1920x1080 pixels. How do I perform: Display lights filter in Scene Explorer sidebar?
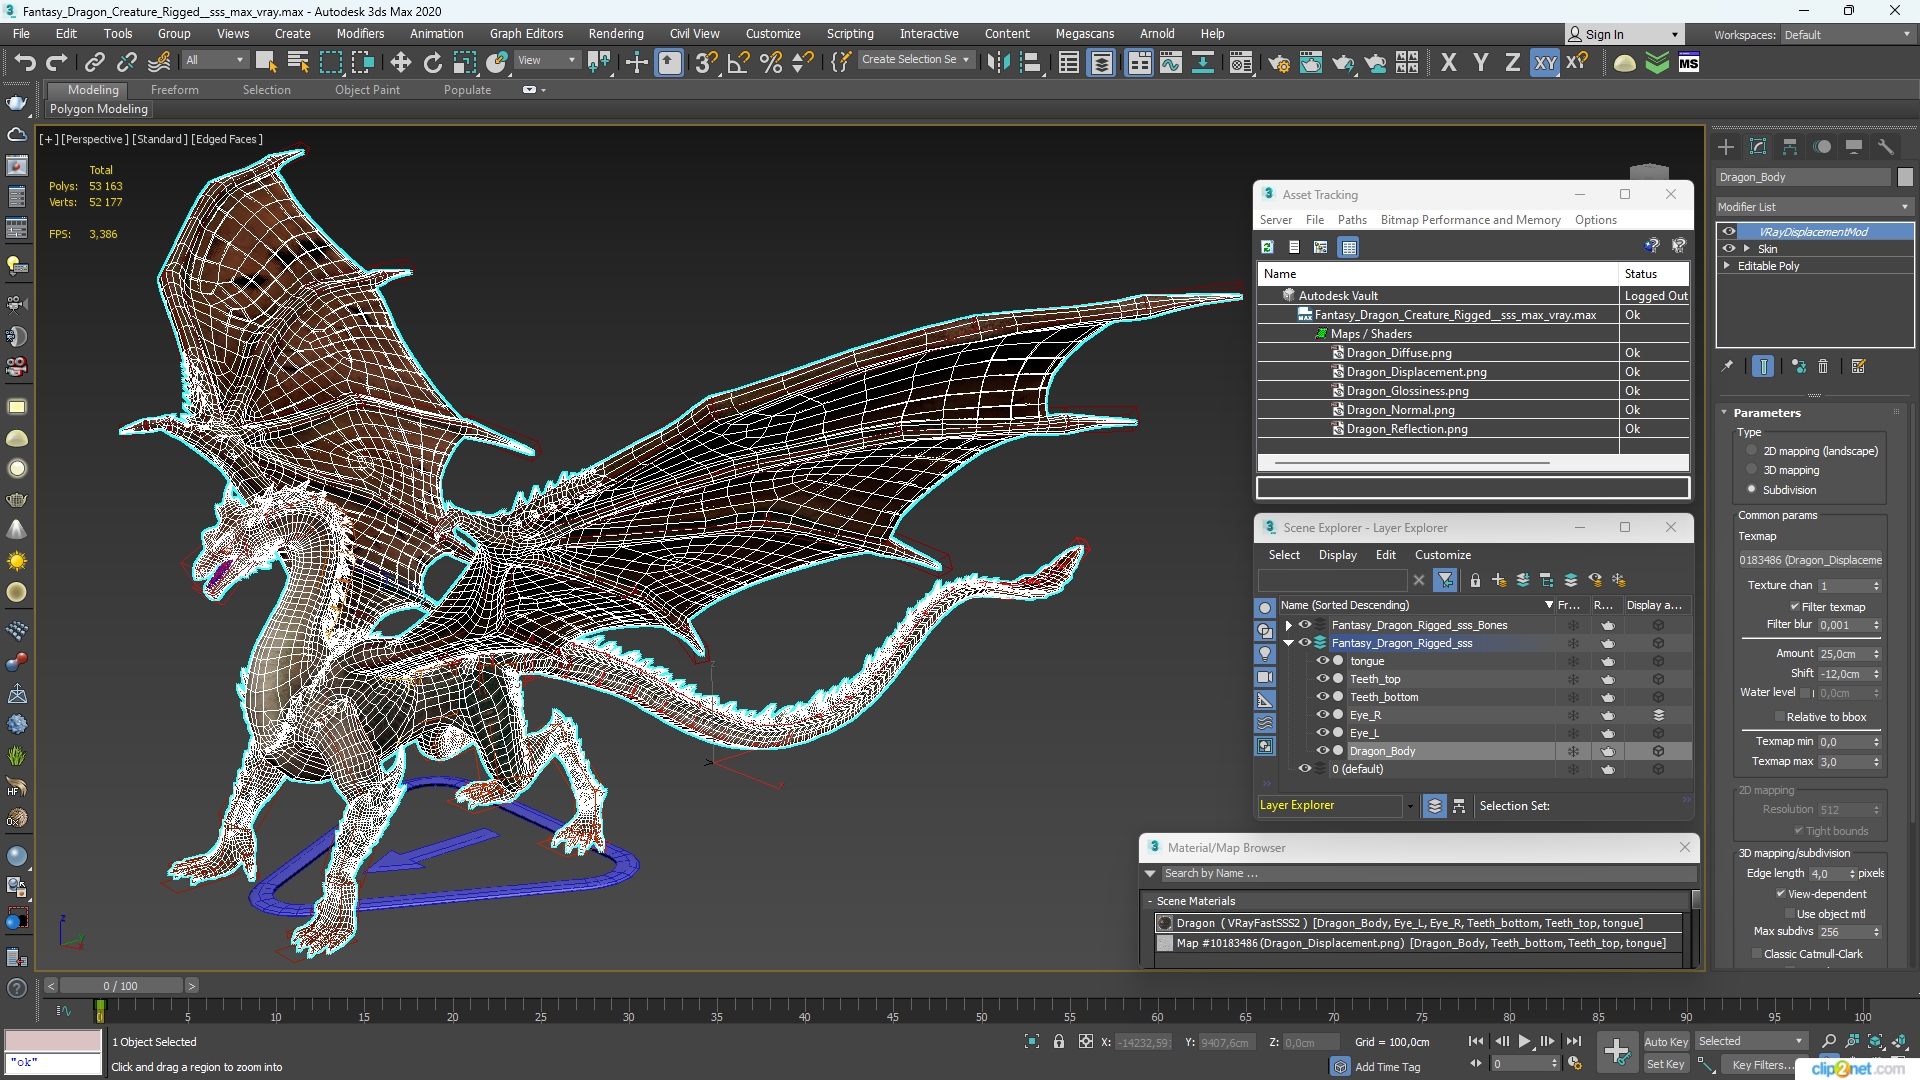[x=1265, y=654]
